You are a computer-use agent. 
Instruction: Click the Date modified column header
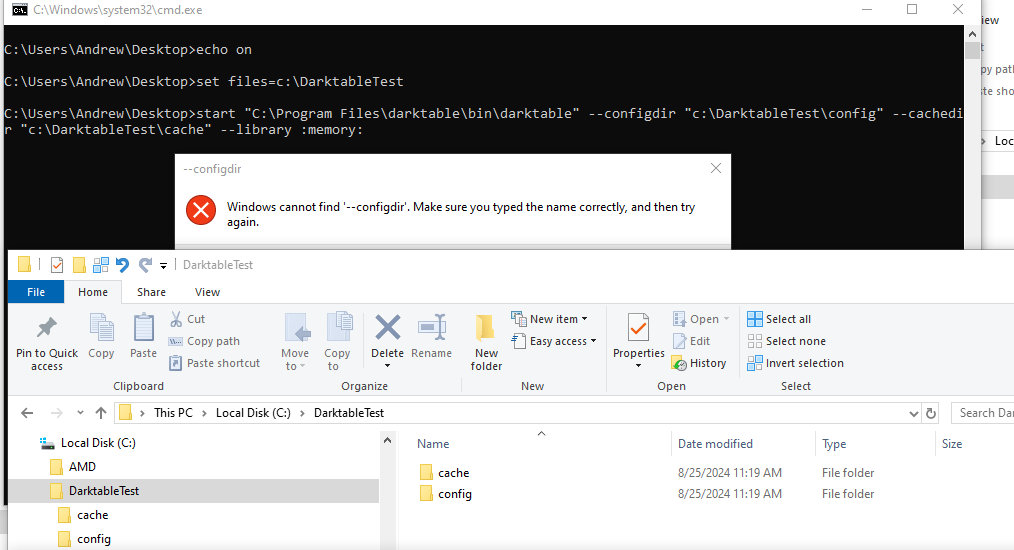tap(715, 444)
